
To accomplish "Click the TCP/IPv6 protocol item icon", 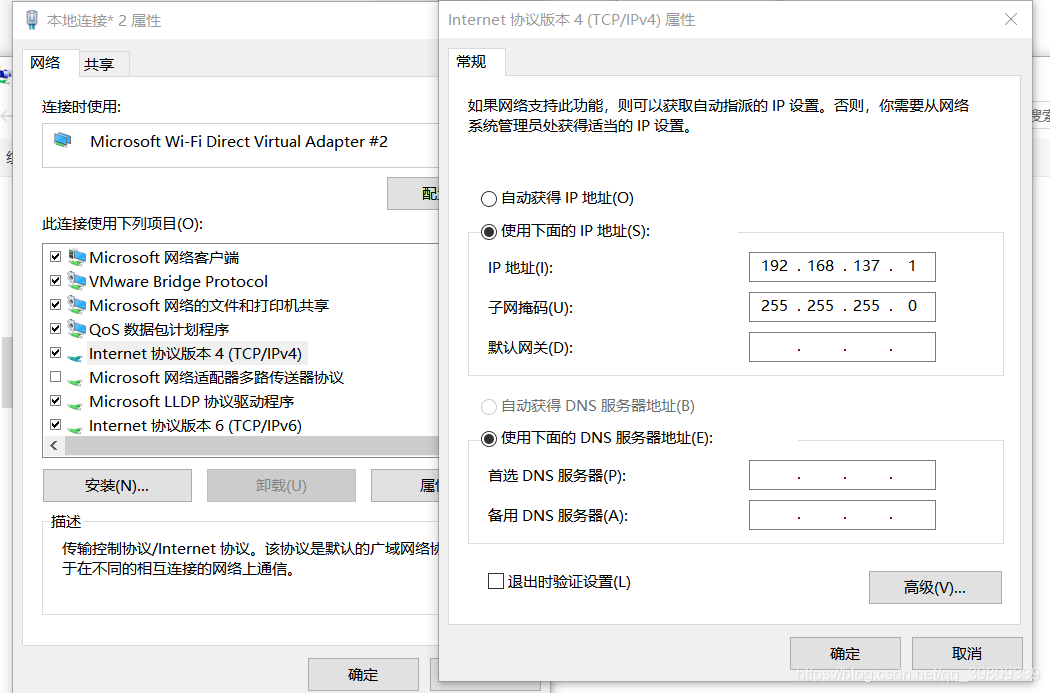I will point(76,429).
